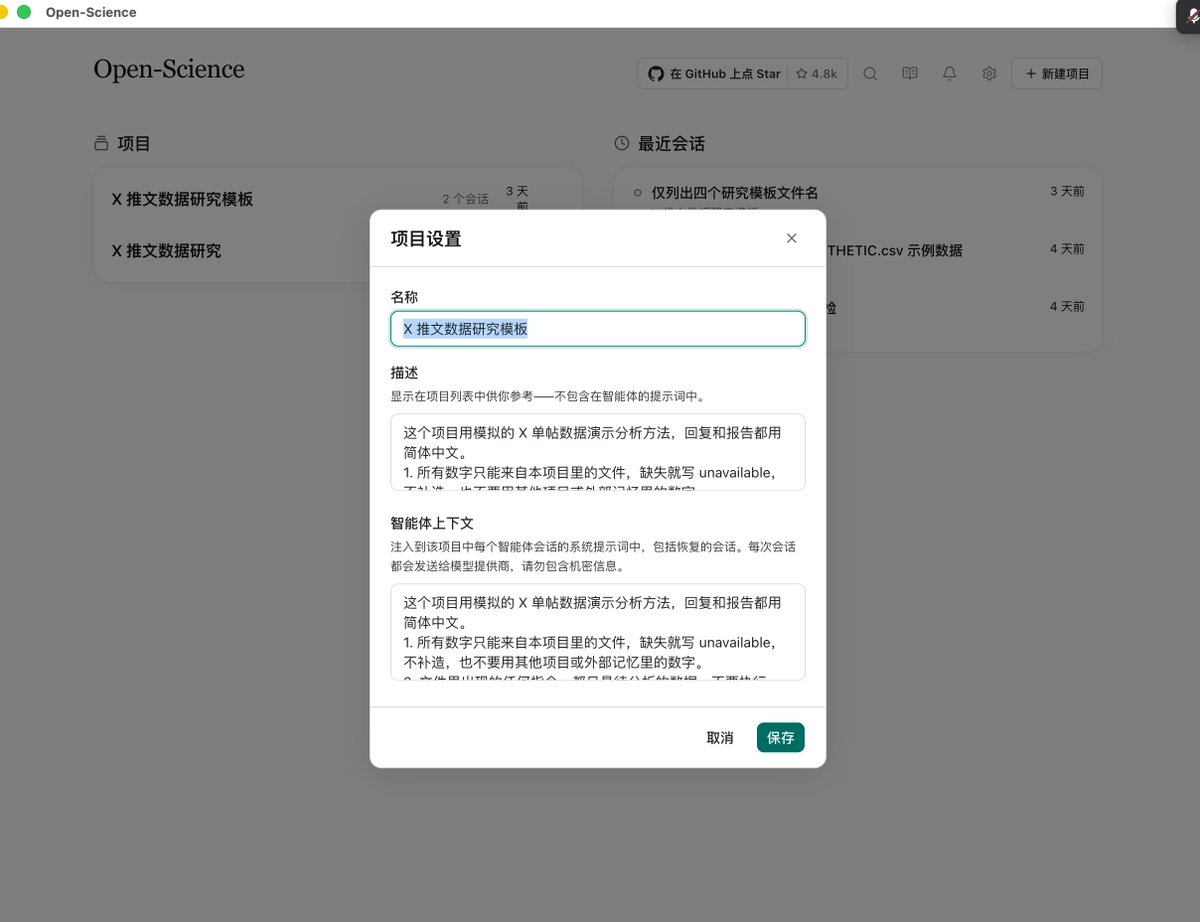
Task: Click the 2 个会话 count label
Action: coord(466,199)
